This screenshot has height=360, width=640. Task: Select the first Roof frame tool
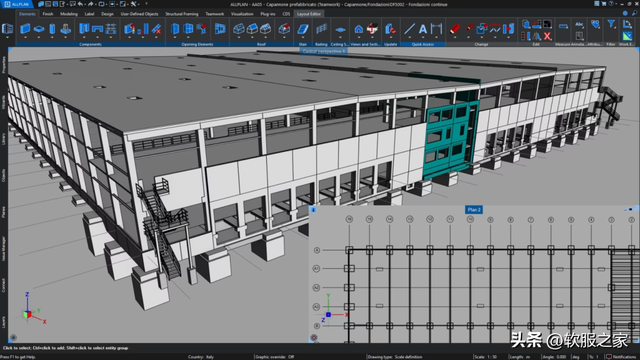click(239, 29)
